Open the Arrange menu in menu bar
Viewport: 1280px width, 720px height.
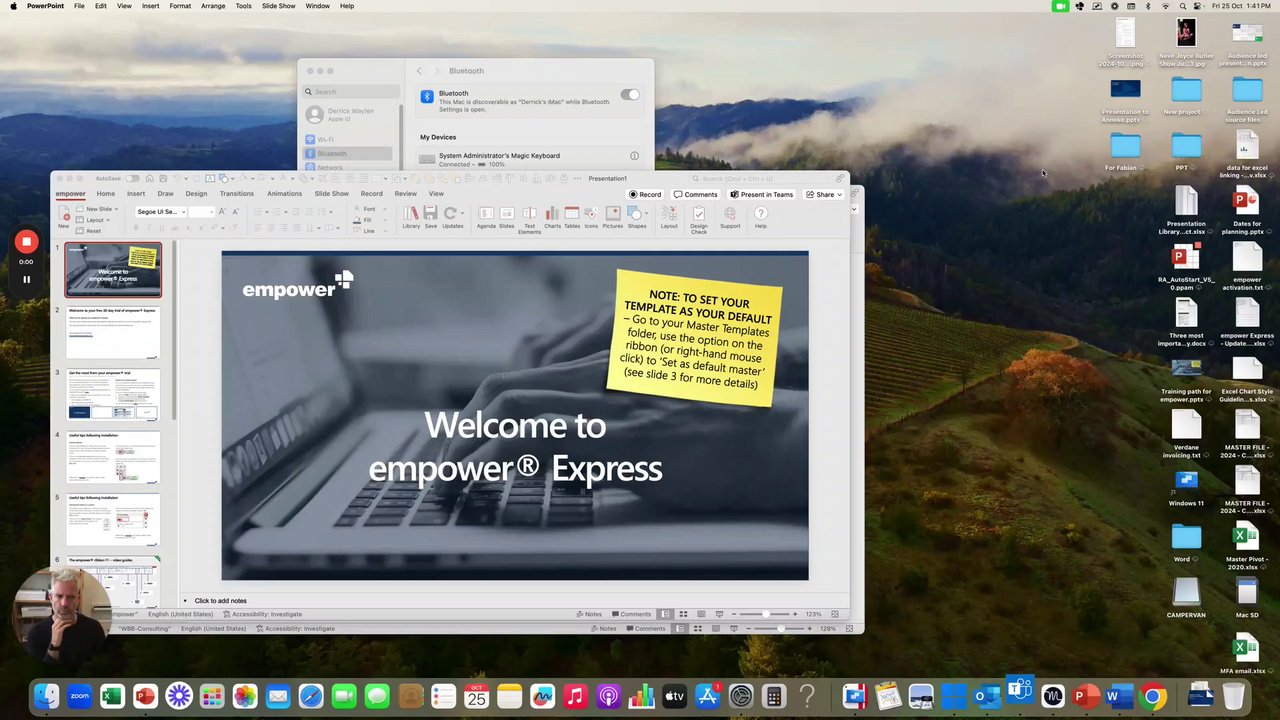coord(213,6)
